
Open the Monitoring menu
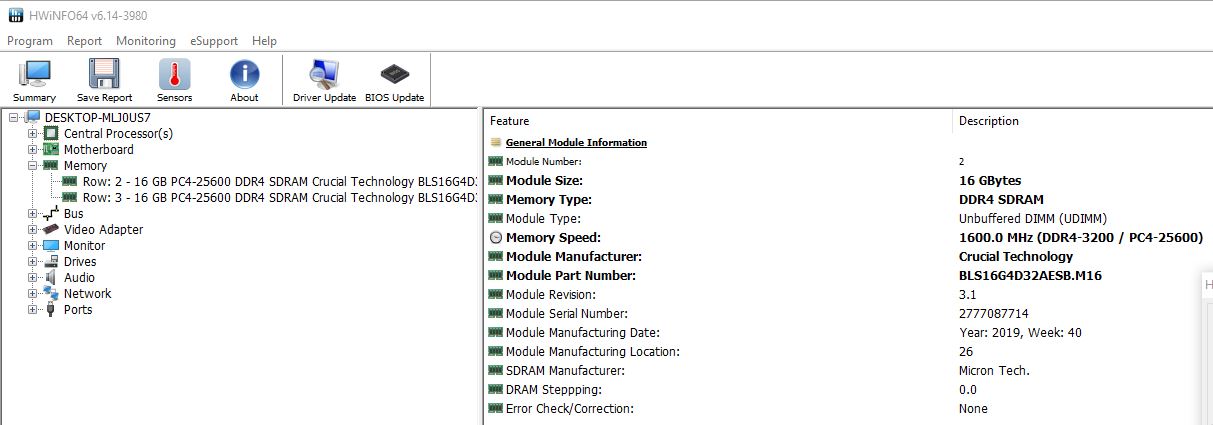pyautogui.click(x=146, y=41)
